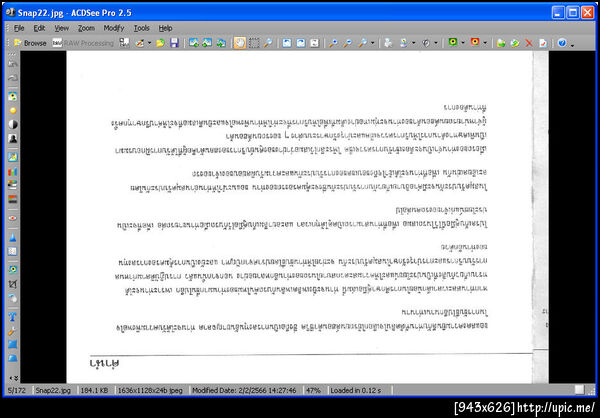Click the yellow folder open icon
This screenshot has height=418, width=600.
[x=160, y=43]
